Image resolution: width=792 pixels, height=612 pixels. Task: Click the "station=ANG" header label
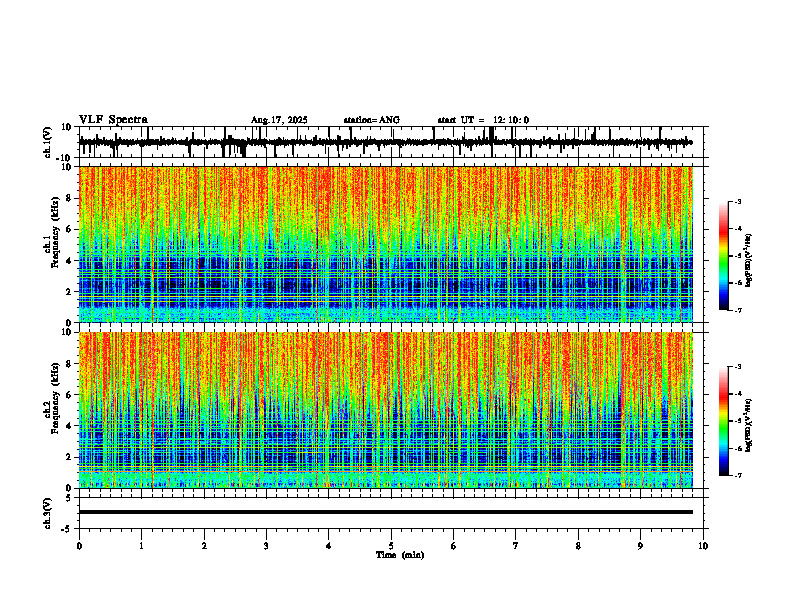[x=371, y=120]
